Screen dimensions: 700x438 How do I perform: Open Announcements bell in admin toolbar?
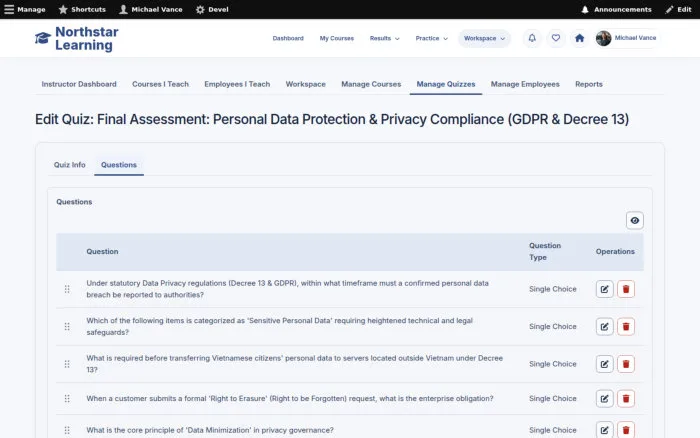(616, 9)
